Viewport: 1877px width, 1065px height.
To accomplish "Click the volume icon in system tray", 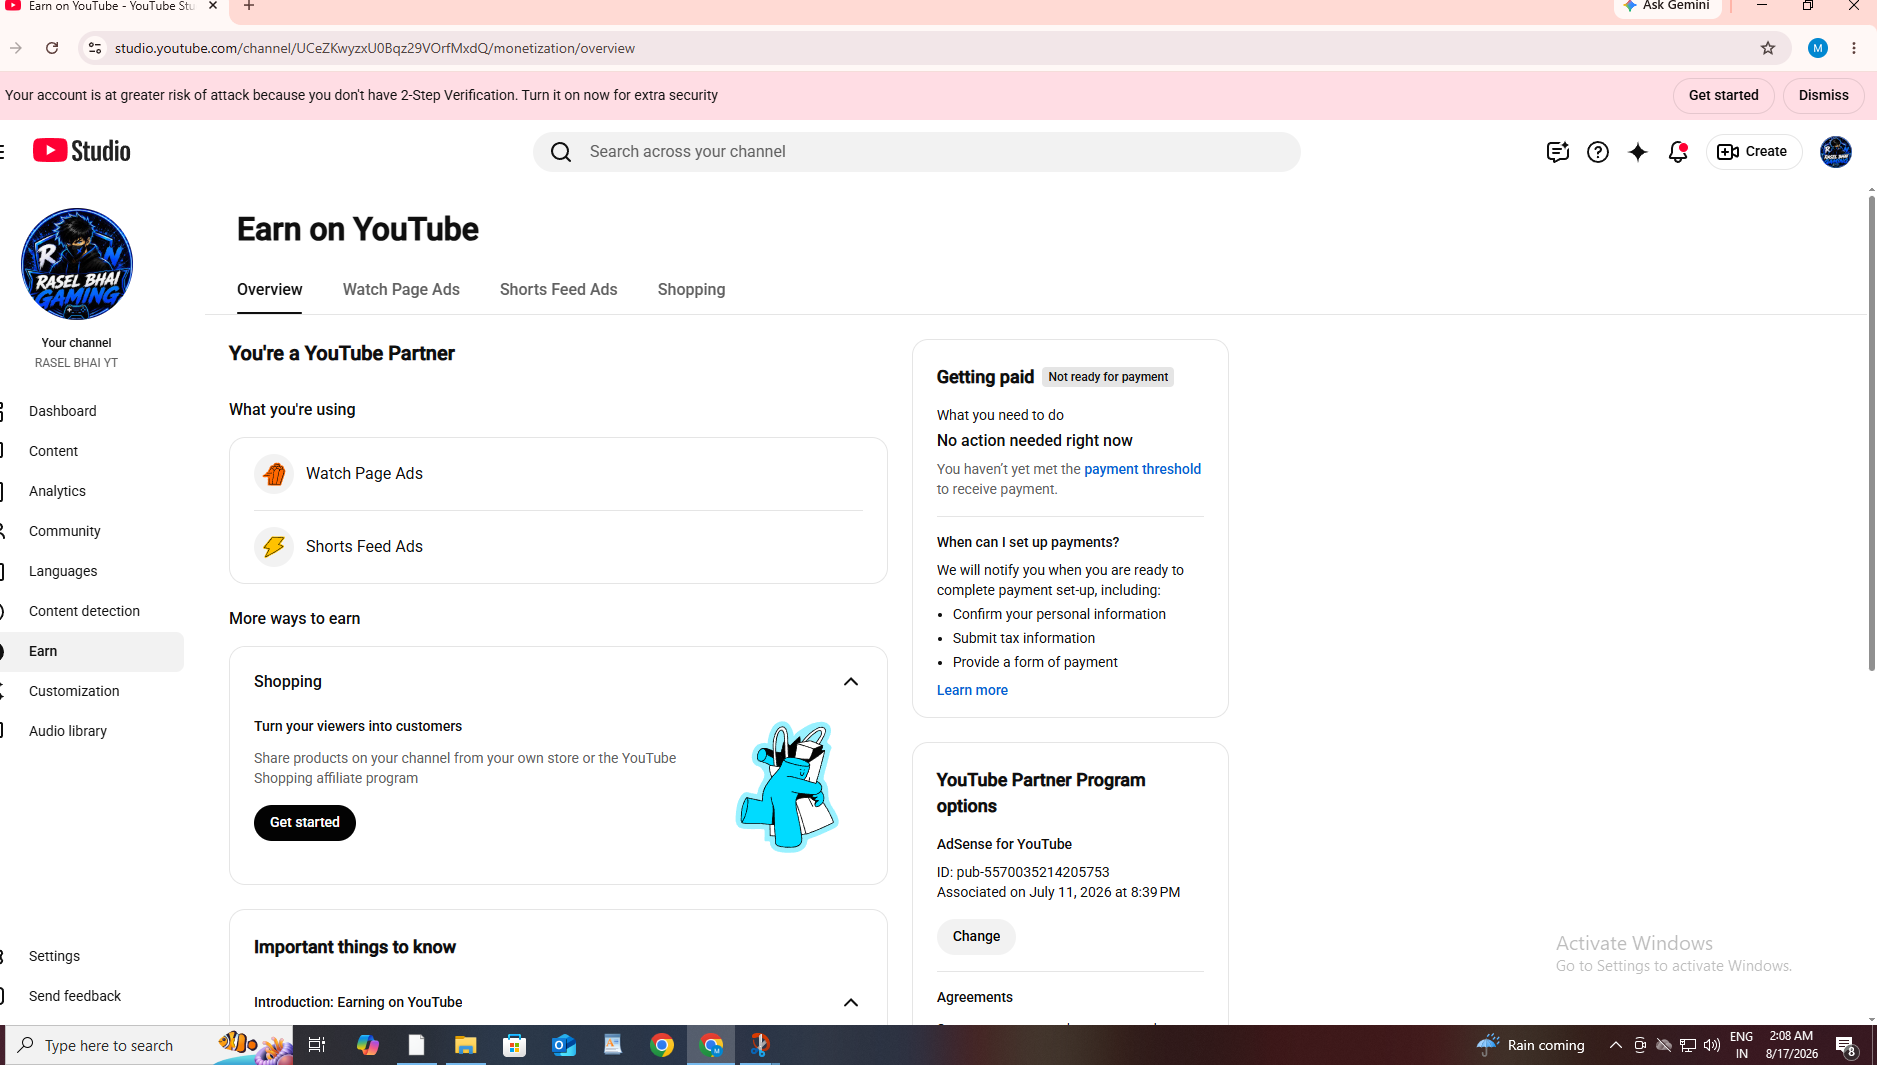I will (x=1712, y=1045).
